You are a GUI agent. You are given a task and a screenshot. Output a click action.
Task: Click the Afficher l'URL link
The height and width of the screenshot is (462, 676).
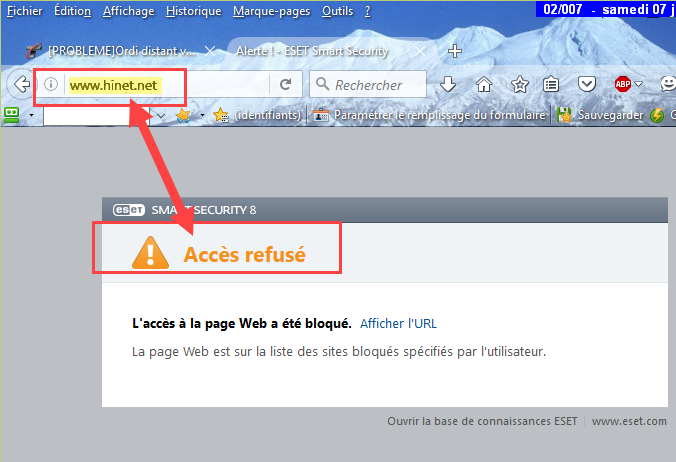pos(398,323)
